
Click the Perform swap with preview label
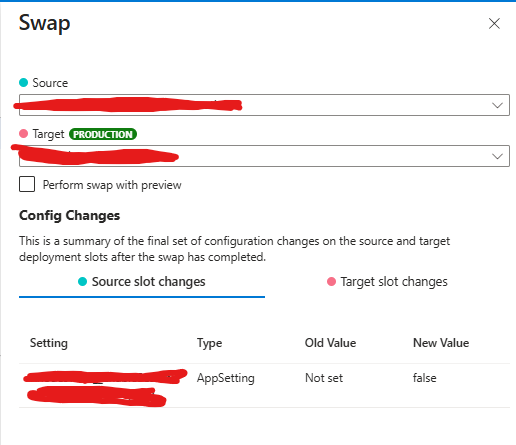pyautogui.click(x=112, y=185)
